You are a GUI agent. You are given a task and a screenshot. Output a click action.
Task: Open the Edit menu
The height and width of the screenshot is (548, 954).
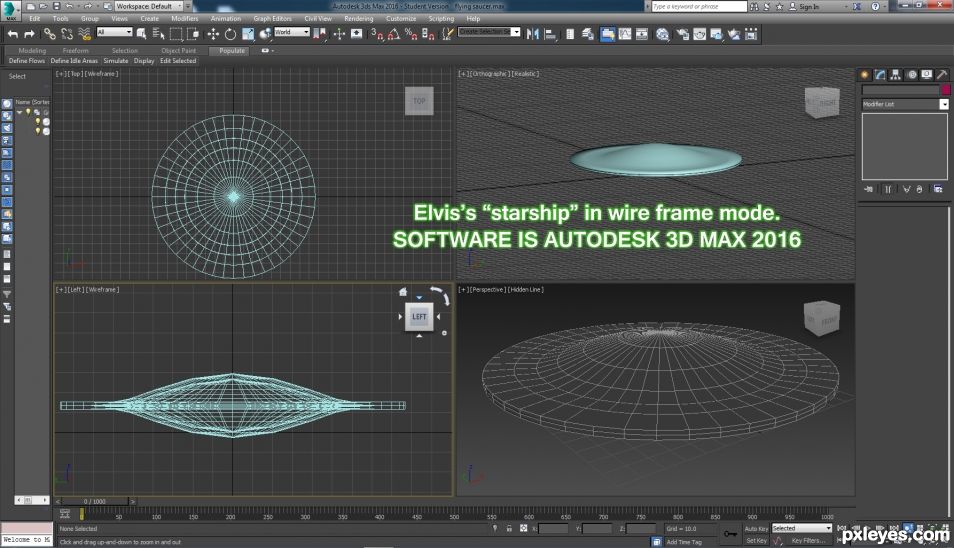coord(35,18)
